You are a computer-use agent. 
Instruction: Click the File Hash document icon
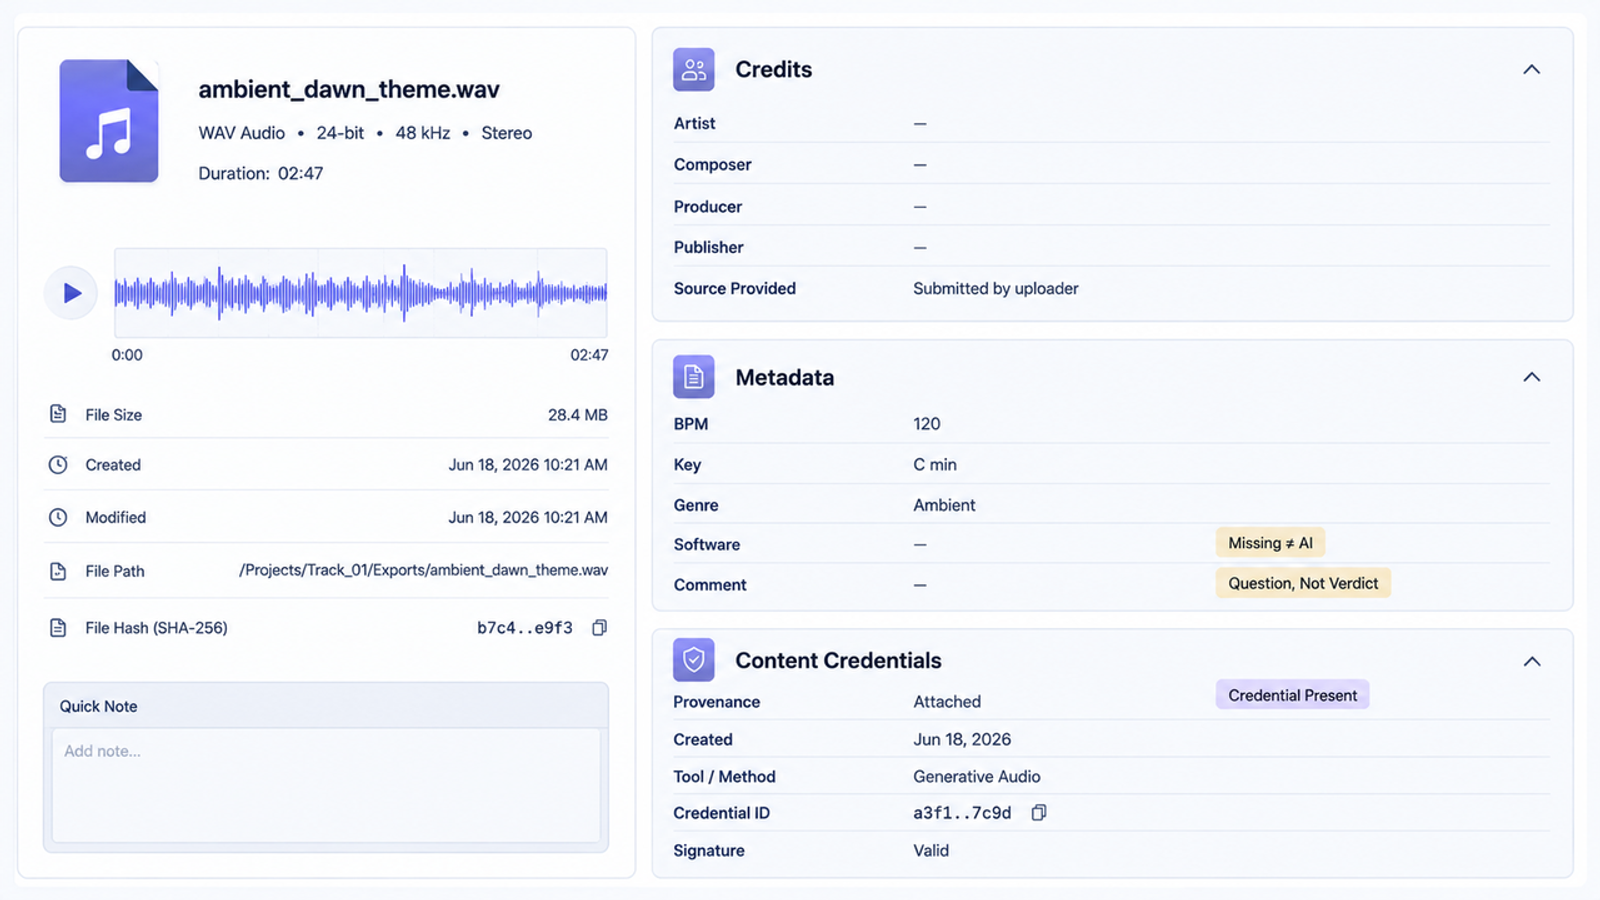pos(58,628)
